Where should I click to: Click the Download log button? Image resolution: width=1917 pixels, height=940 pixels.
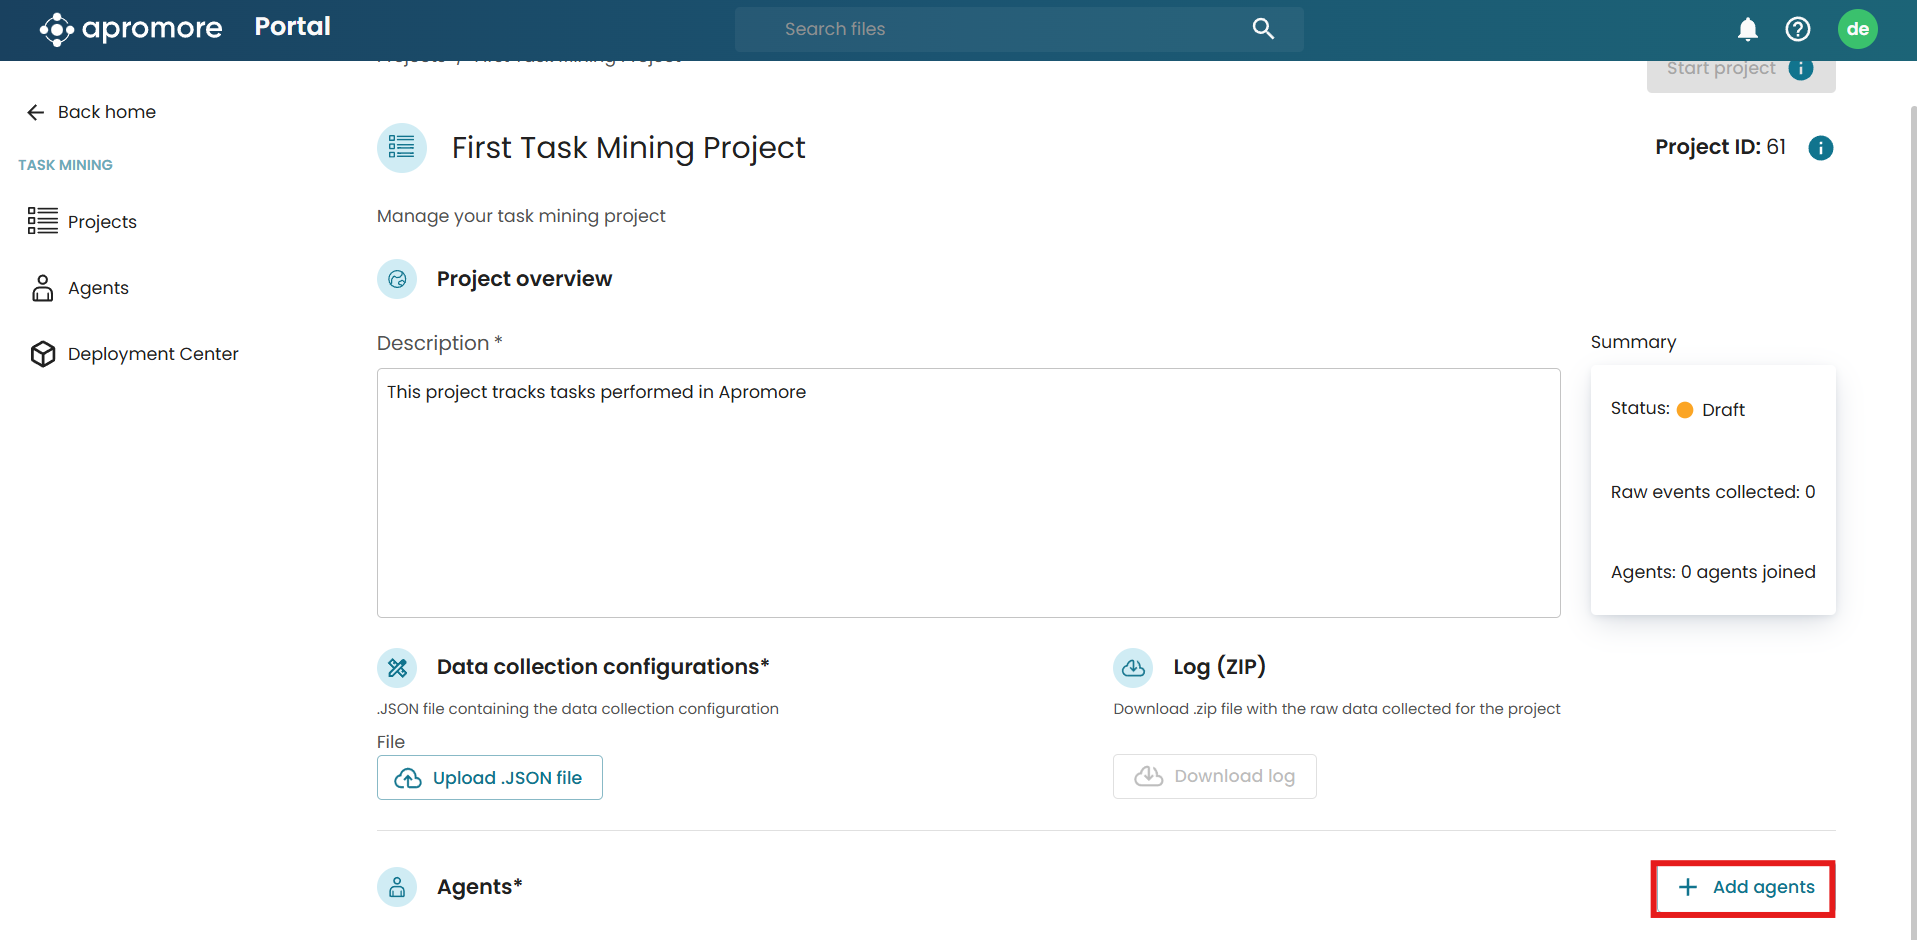click(x=1214, y=776)
